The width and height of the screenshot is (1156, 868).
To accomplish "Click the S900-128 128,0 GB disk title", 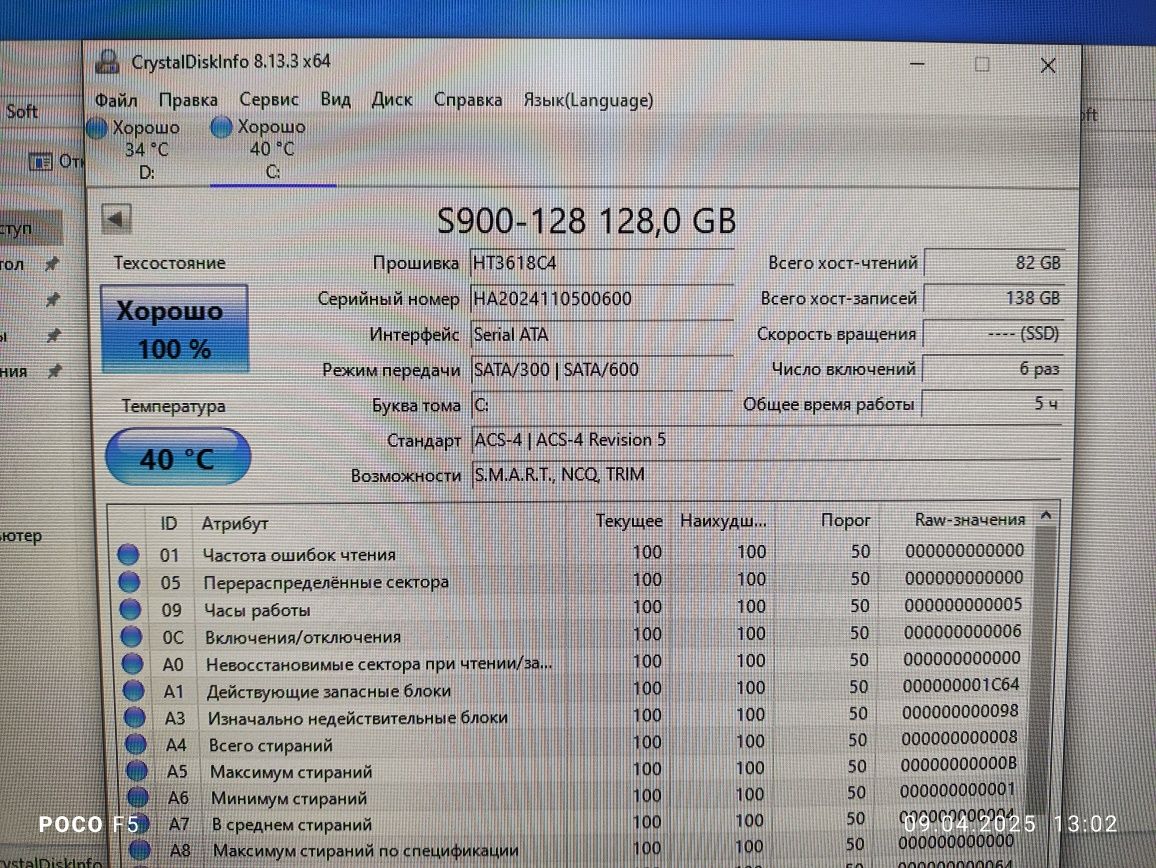I will pyautogui.click(x=586, y=221).
